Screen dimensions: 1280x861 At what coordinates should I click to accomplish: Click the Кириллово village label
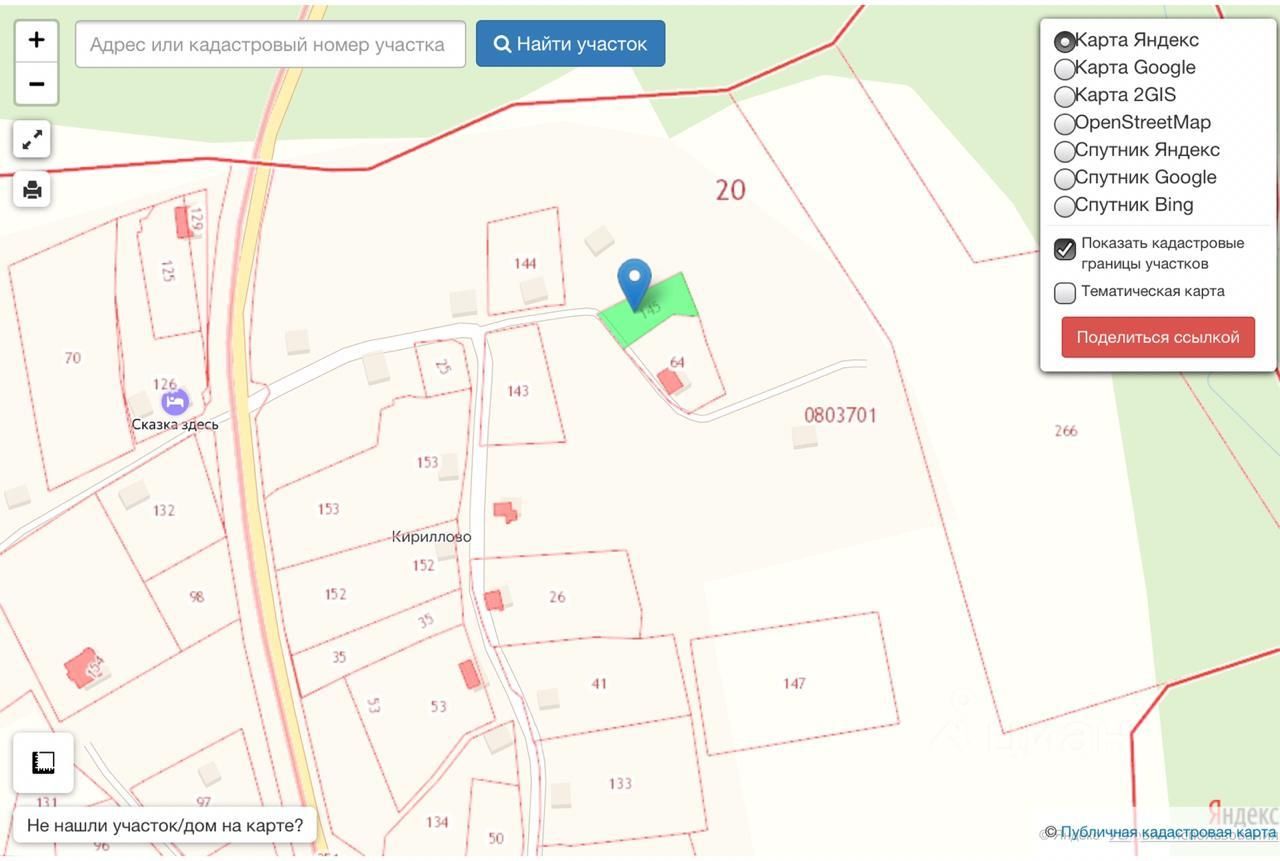pos(431,537)
